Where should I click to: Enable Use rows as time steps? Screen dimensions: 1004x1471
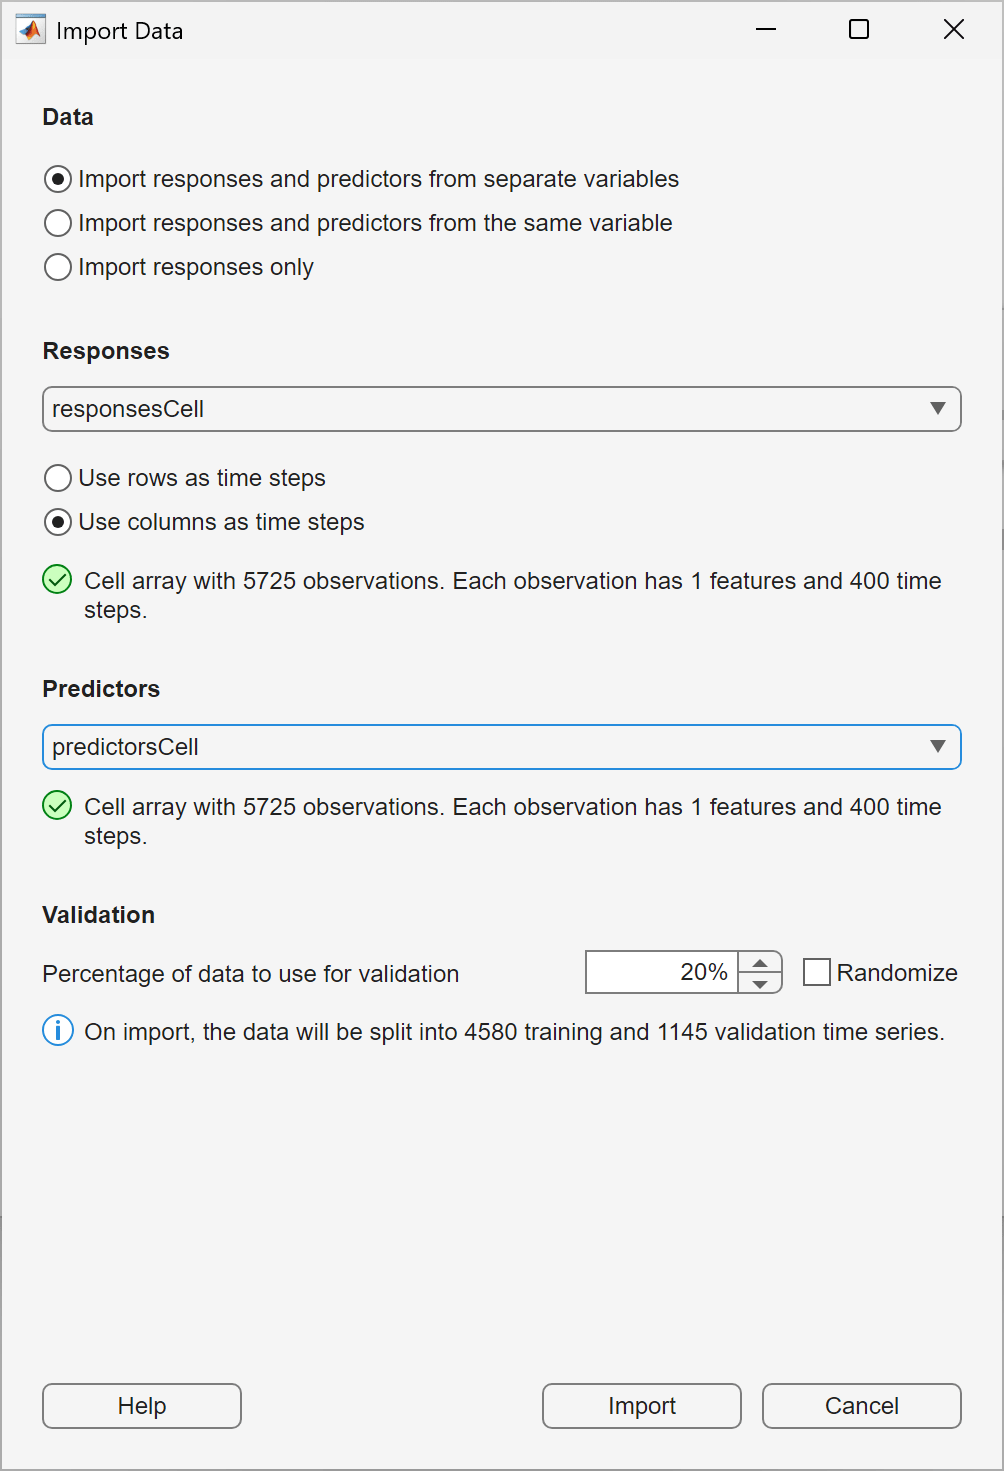click(x=57, y=478)
